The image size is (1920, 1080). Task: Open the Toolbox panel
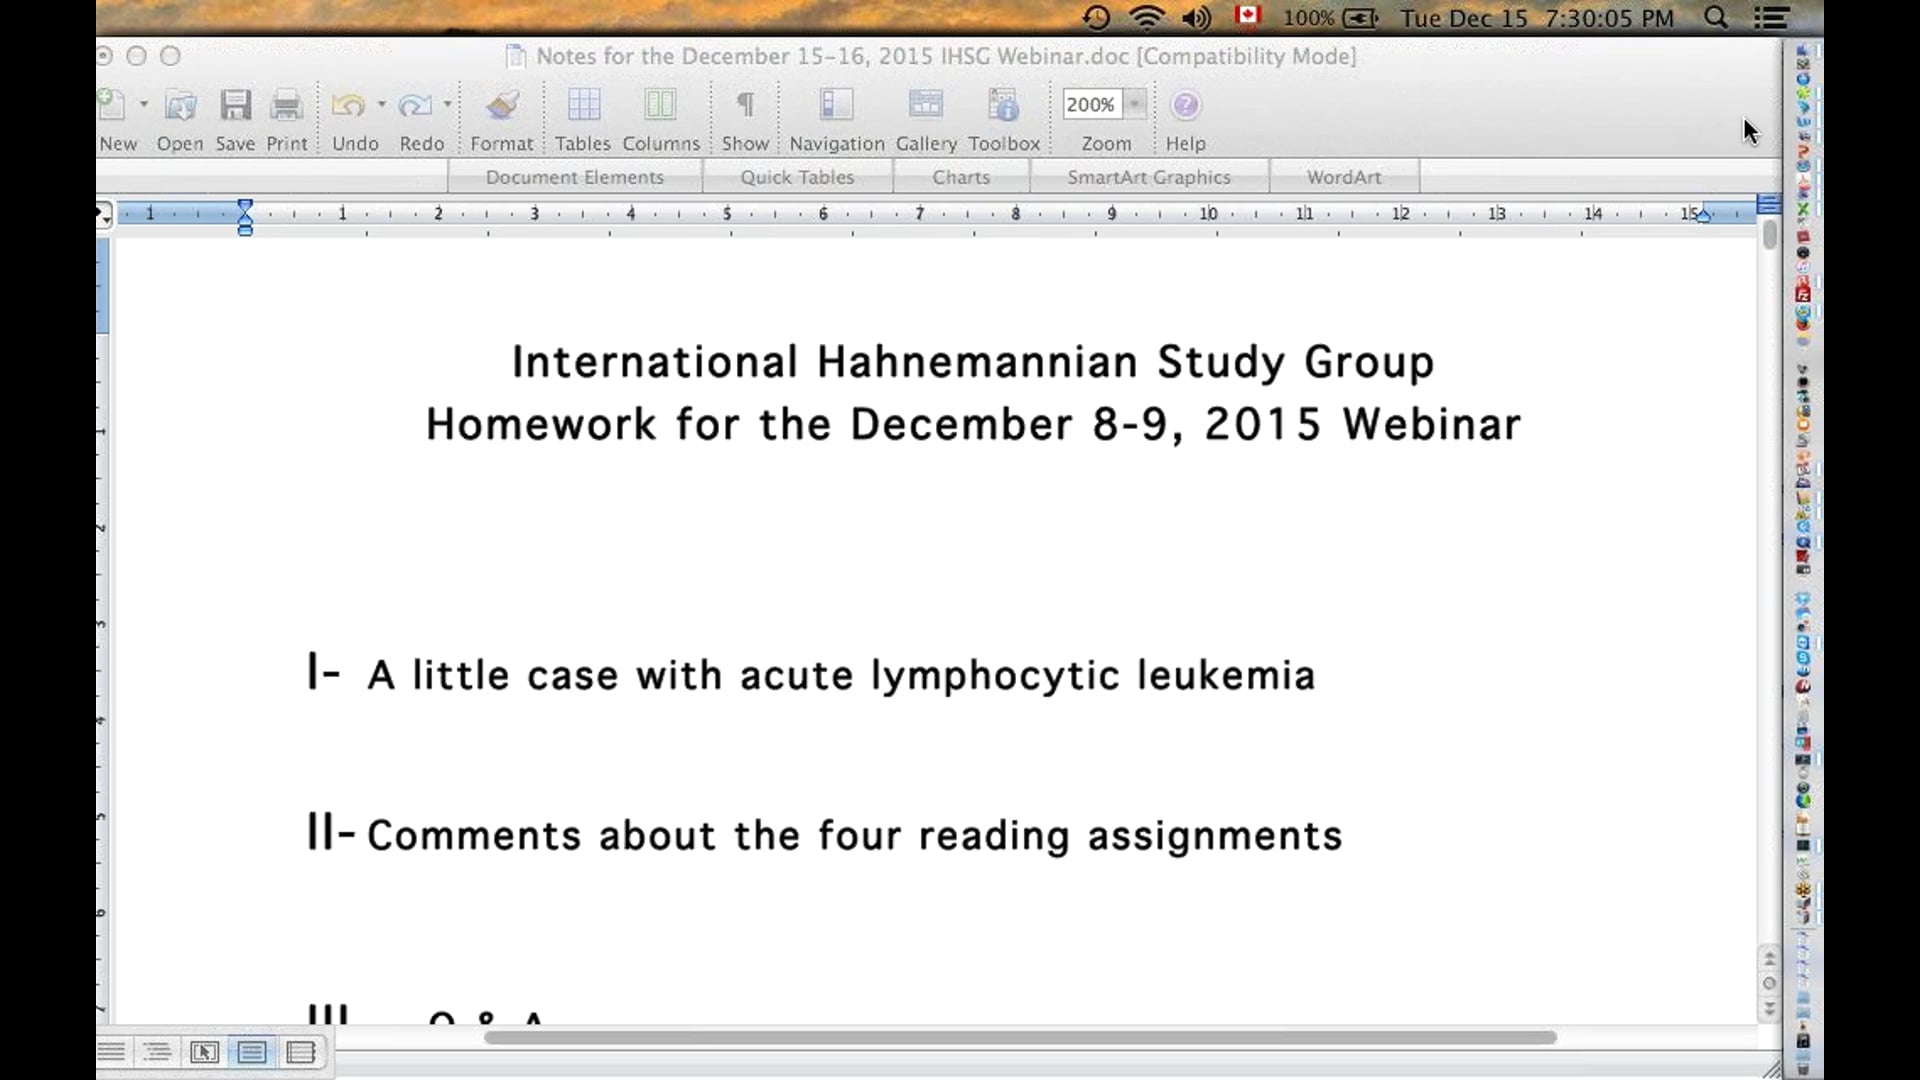1003,104
